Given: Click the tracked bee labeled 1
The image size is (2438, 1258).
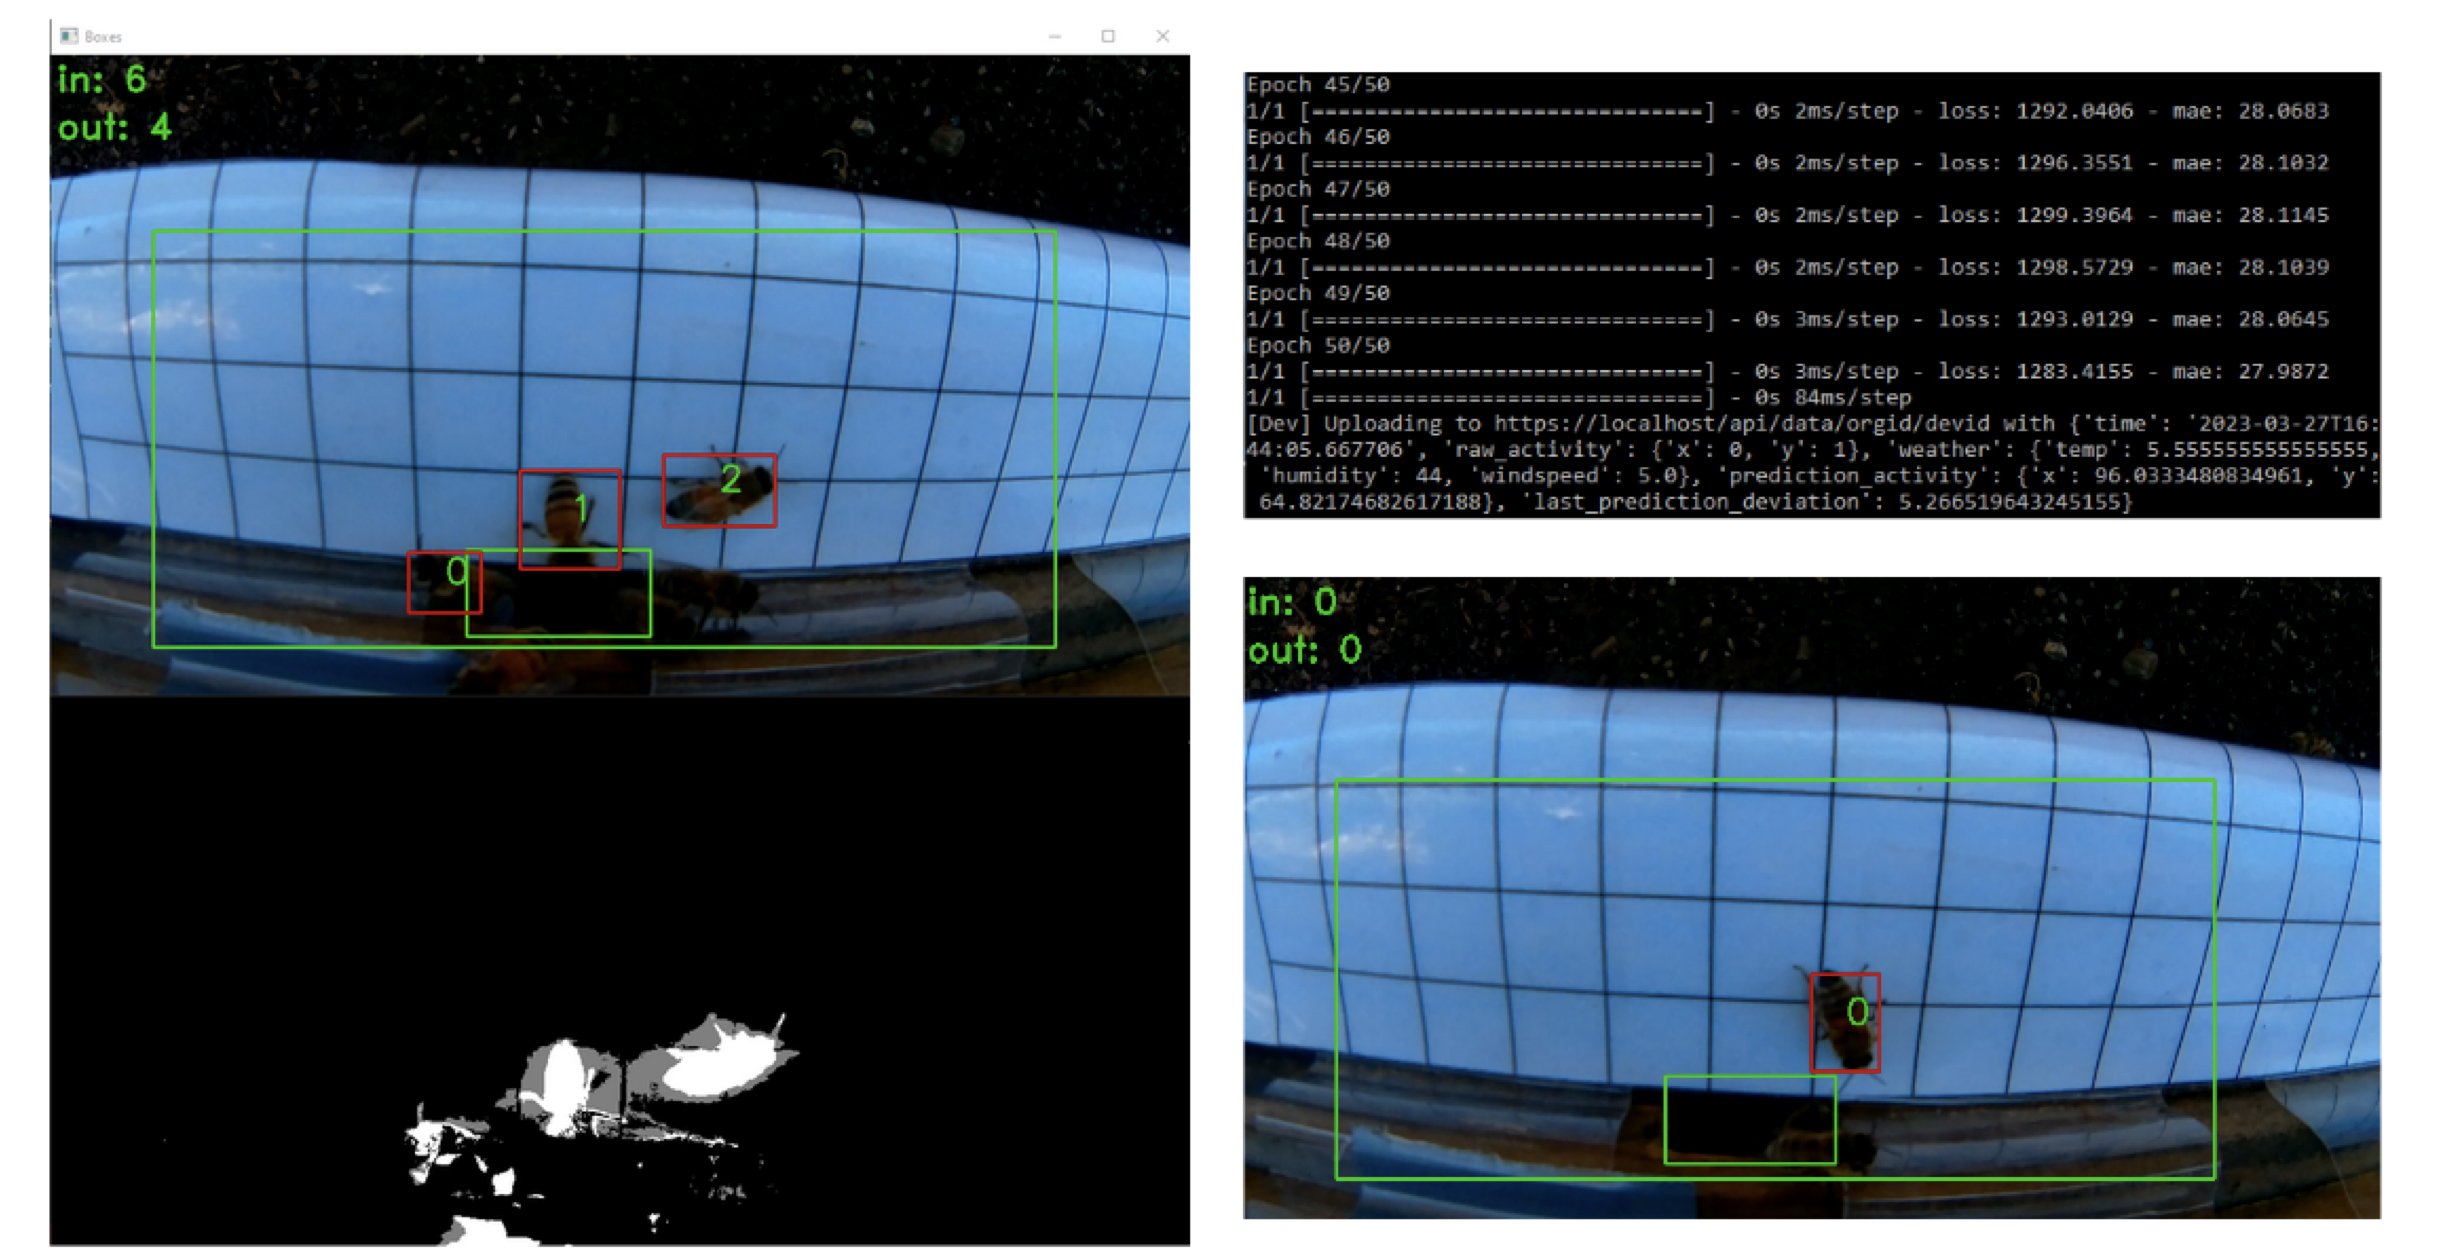Looking at the screenshot, I should coord(570,519).
